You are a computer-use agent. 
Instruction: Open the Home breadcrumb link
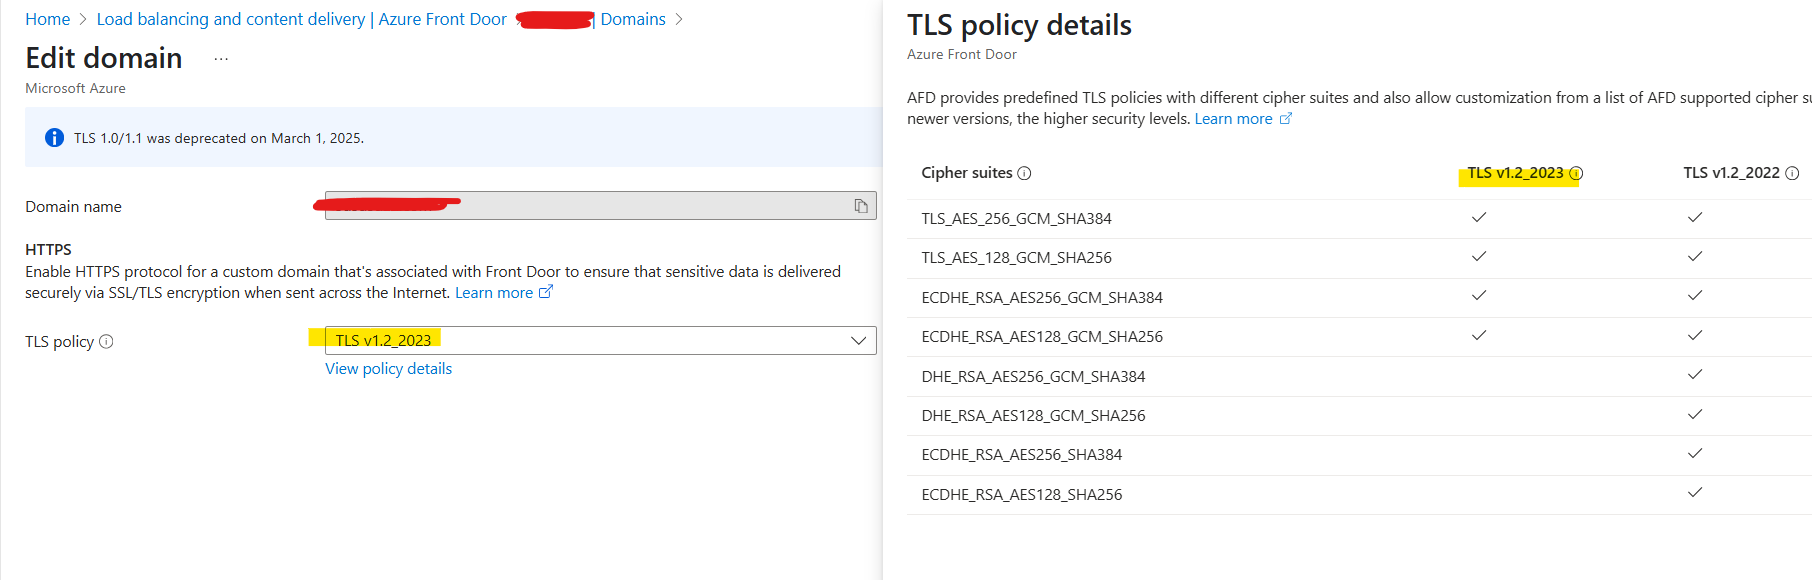(47, 19)
